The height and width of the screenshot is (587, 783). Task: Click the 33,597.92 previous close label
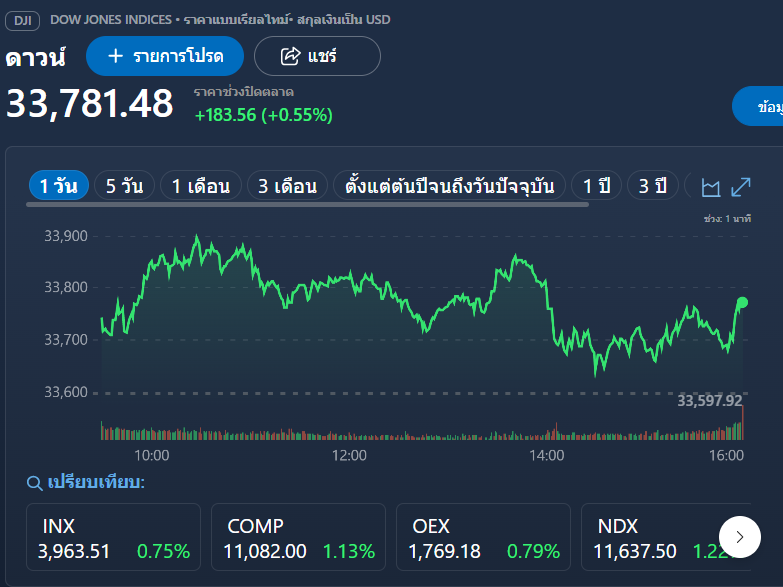tap(710, 401)
